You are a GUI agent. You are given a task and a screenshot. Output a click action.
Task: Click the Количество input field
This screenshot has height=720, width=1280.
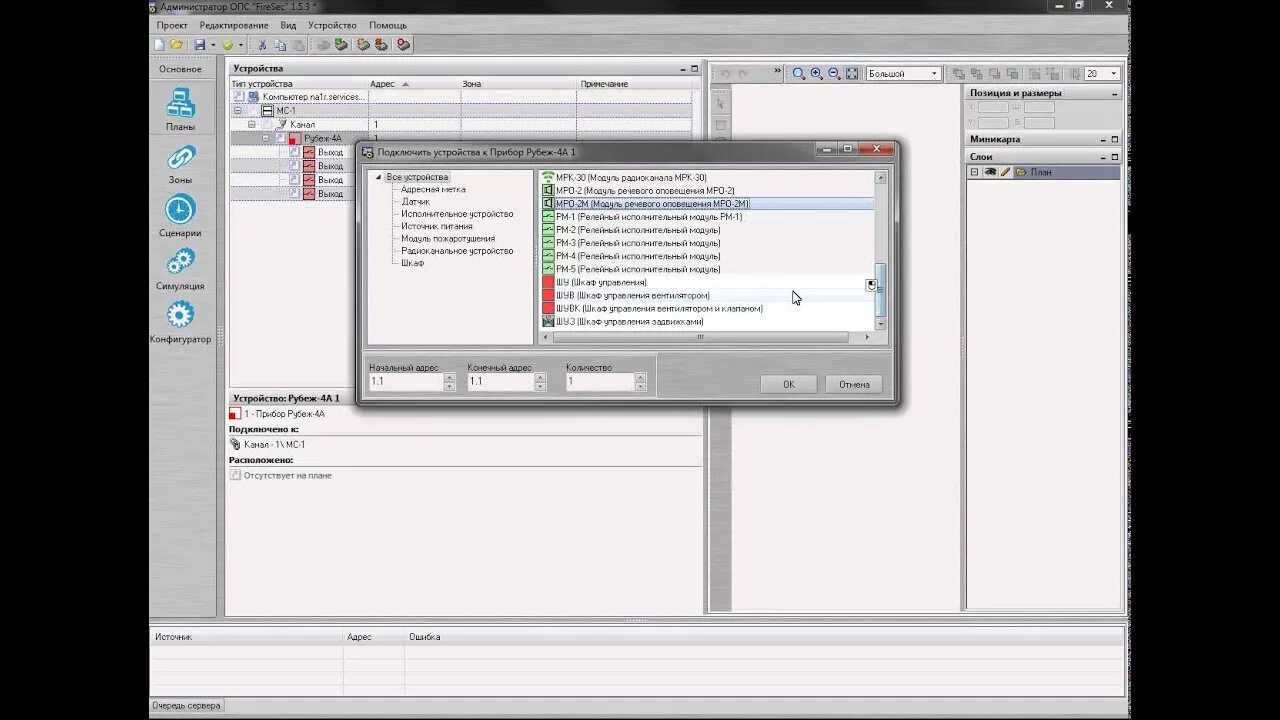[599, 382]
